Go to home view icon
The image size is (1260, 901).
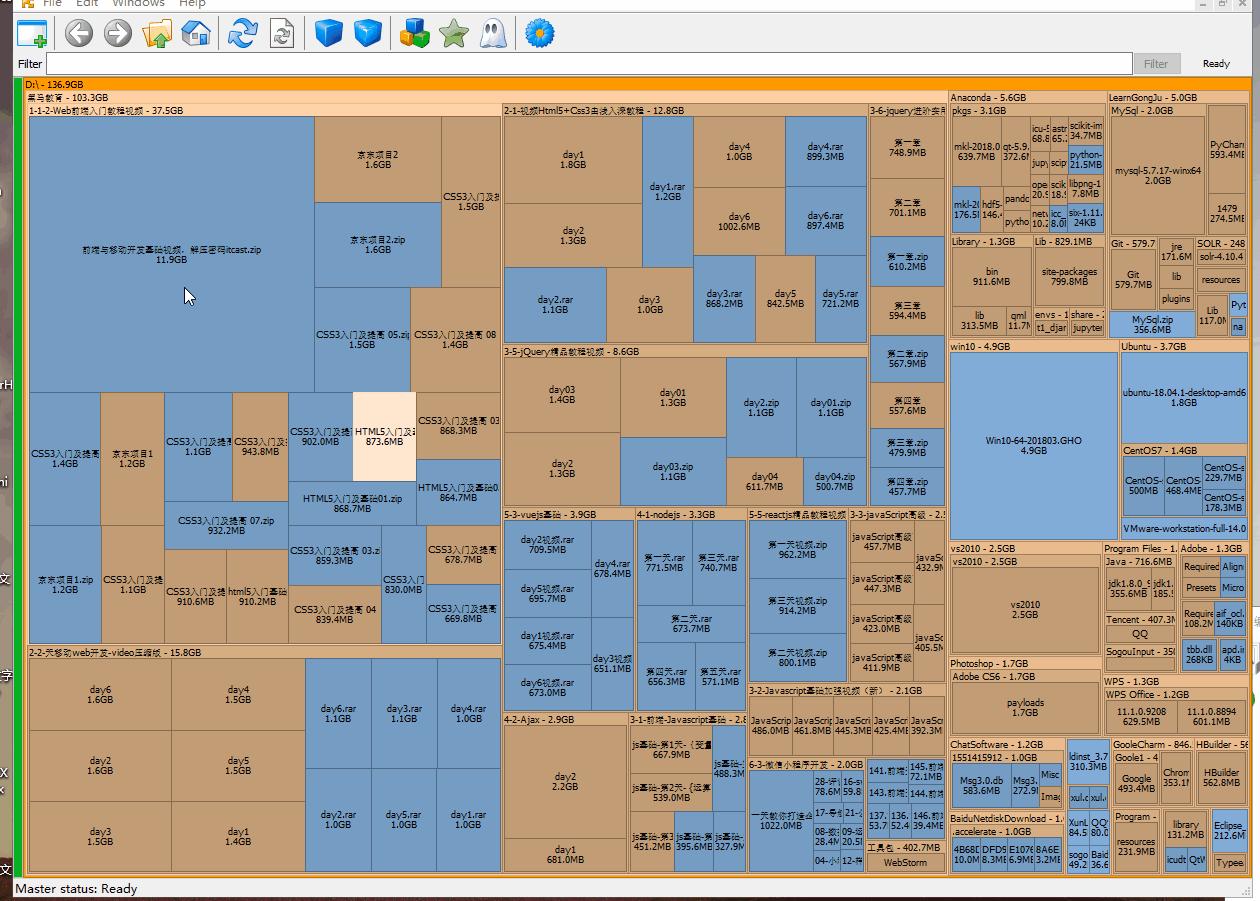196,33
